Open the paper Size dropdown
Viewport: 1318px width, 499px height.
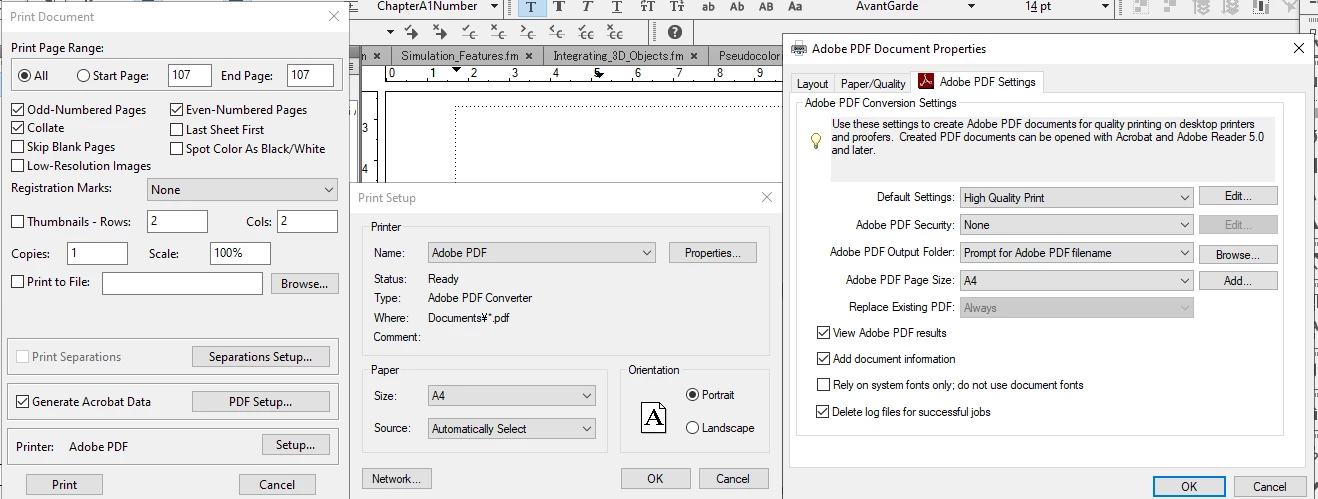512,396
